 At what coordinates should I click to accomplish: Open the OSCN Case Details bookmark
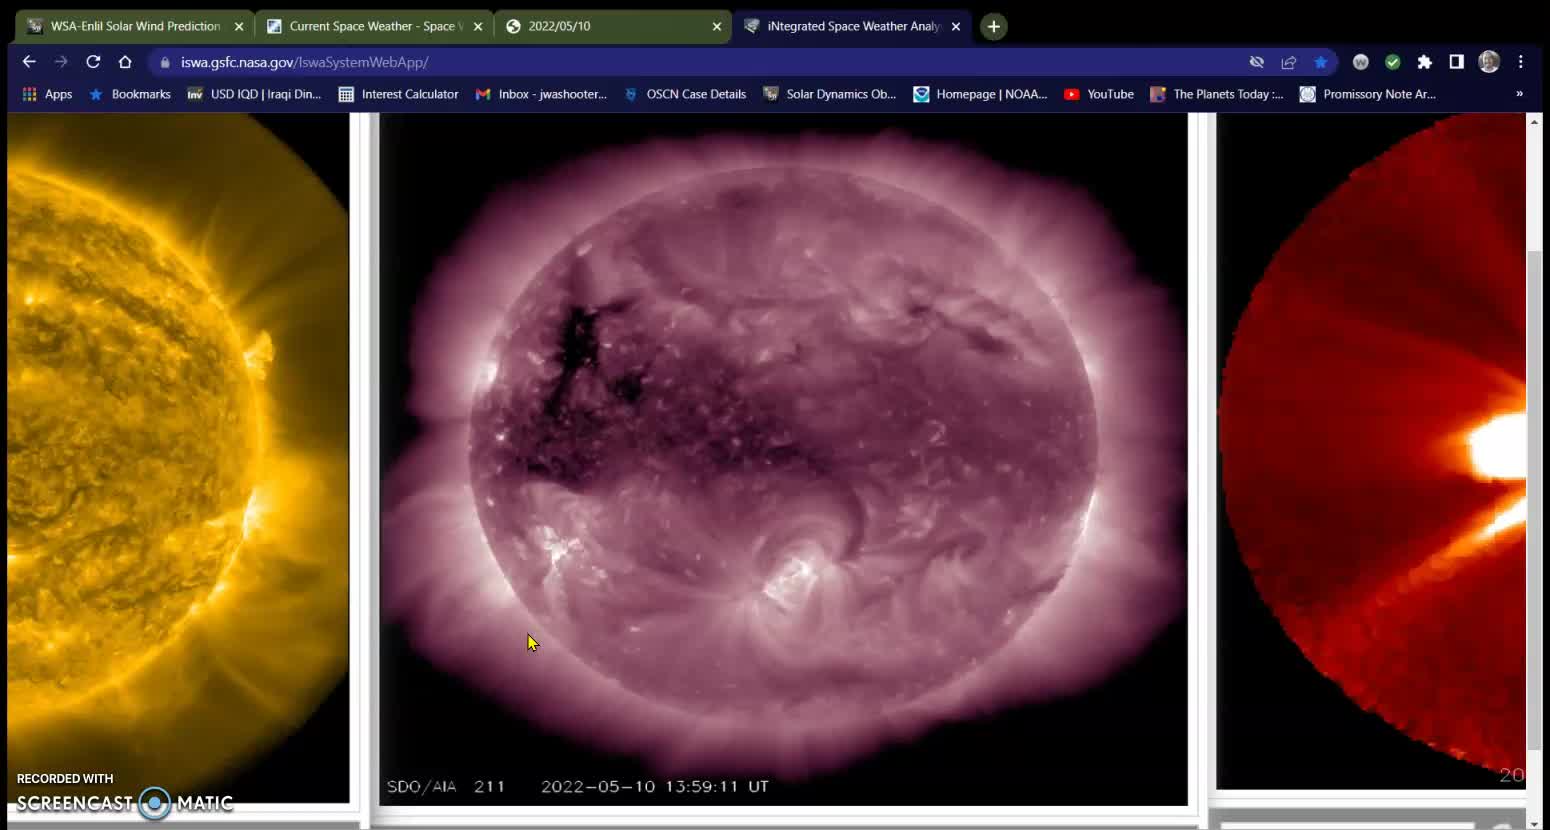pyautogui.click(x=685, y=94)
